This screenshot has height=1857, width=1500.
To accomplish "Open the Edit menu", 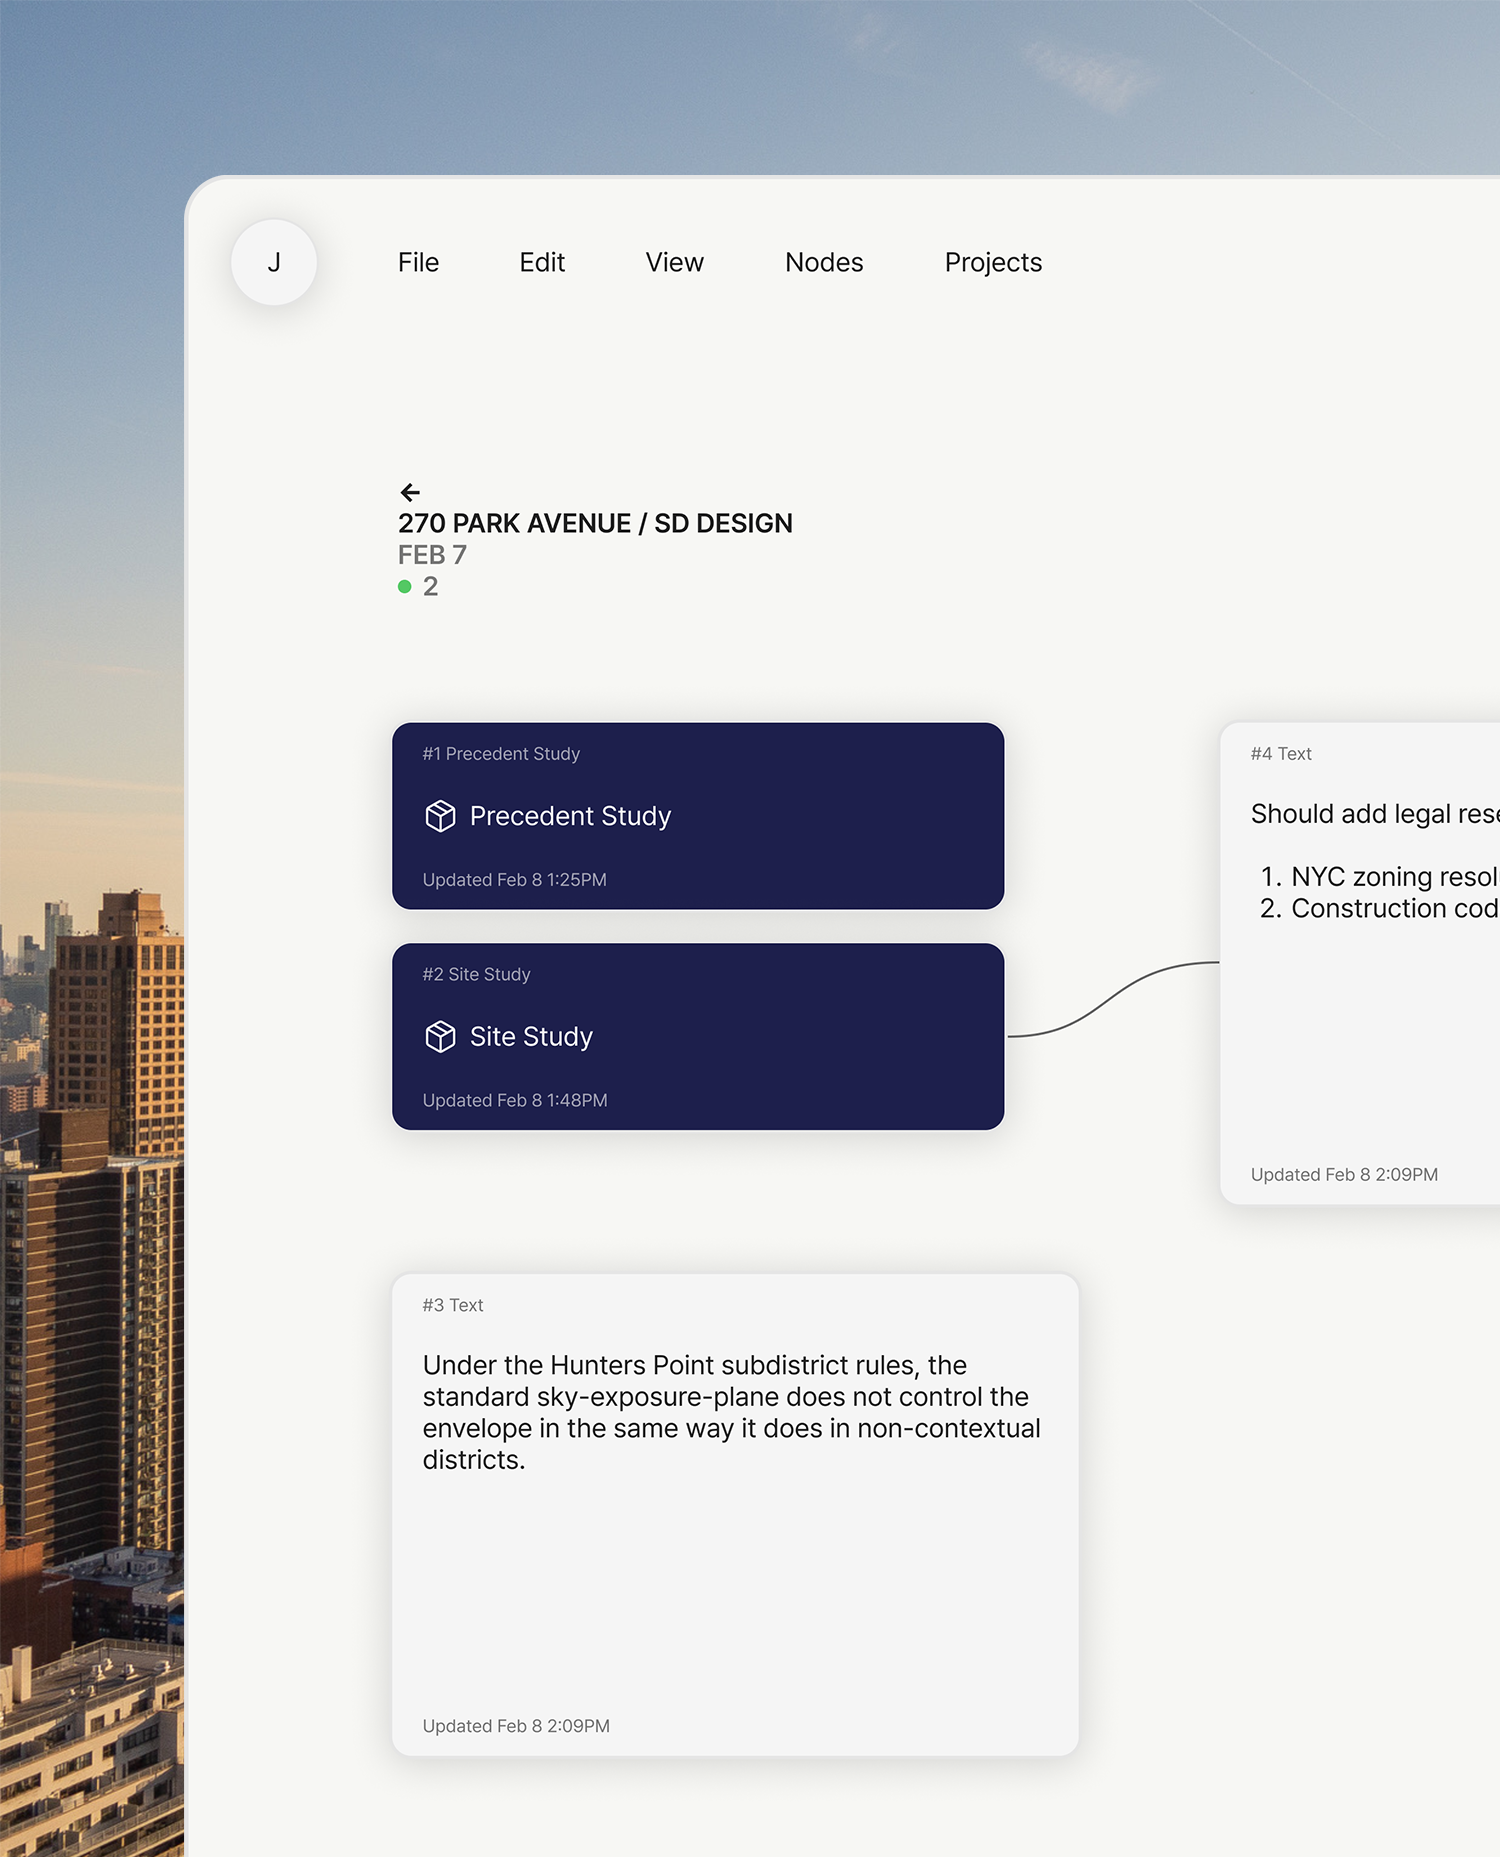I will point(542,262).
